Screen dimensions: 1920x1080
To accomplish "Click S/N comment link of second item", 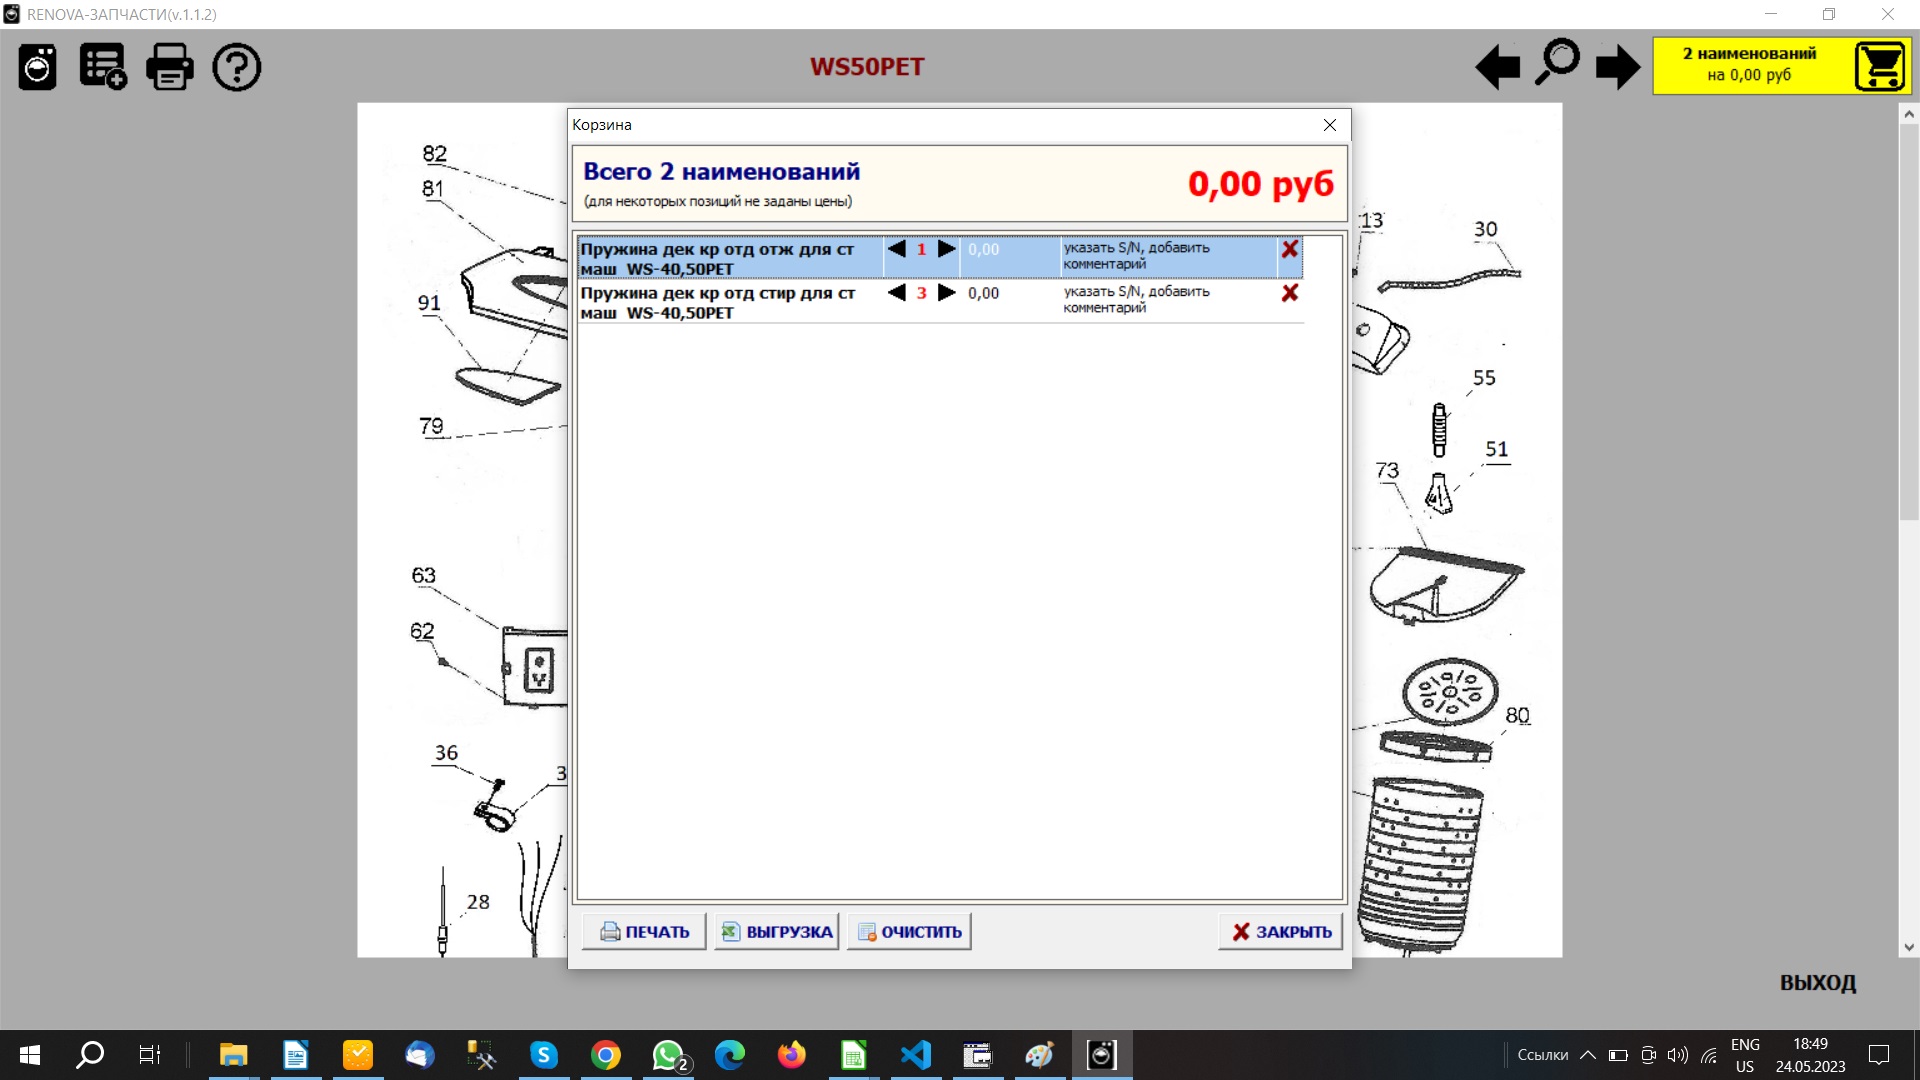I will tap(1136, 299).
